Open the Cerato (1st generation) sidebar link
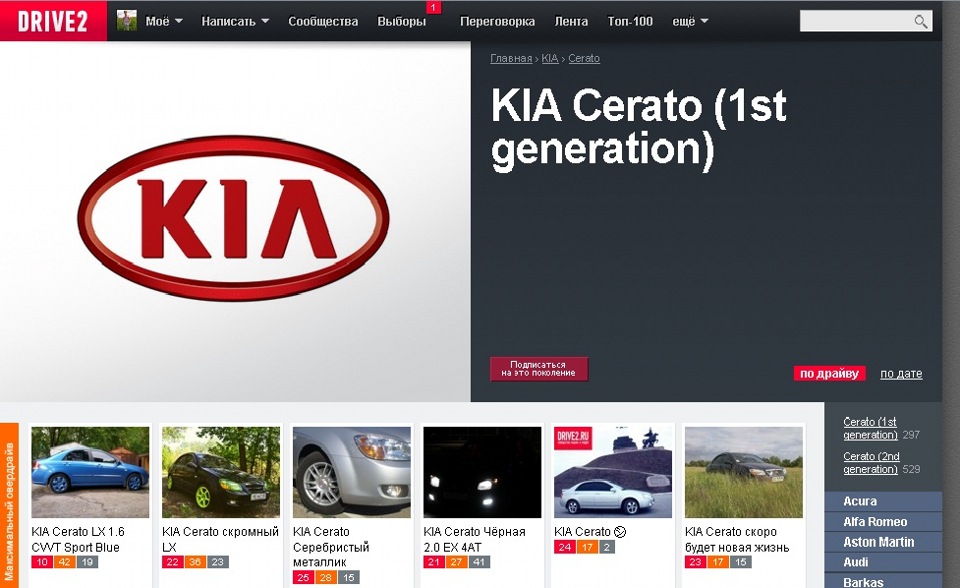Image resolution: width=960 pixels, height=588 pixels. pos(870,428)
